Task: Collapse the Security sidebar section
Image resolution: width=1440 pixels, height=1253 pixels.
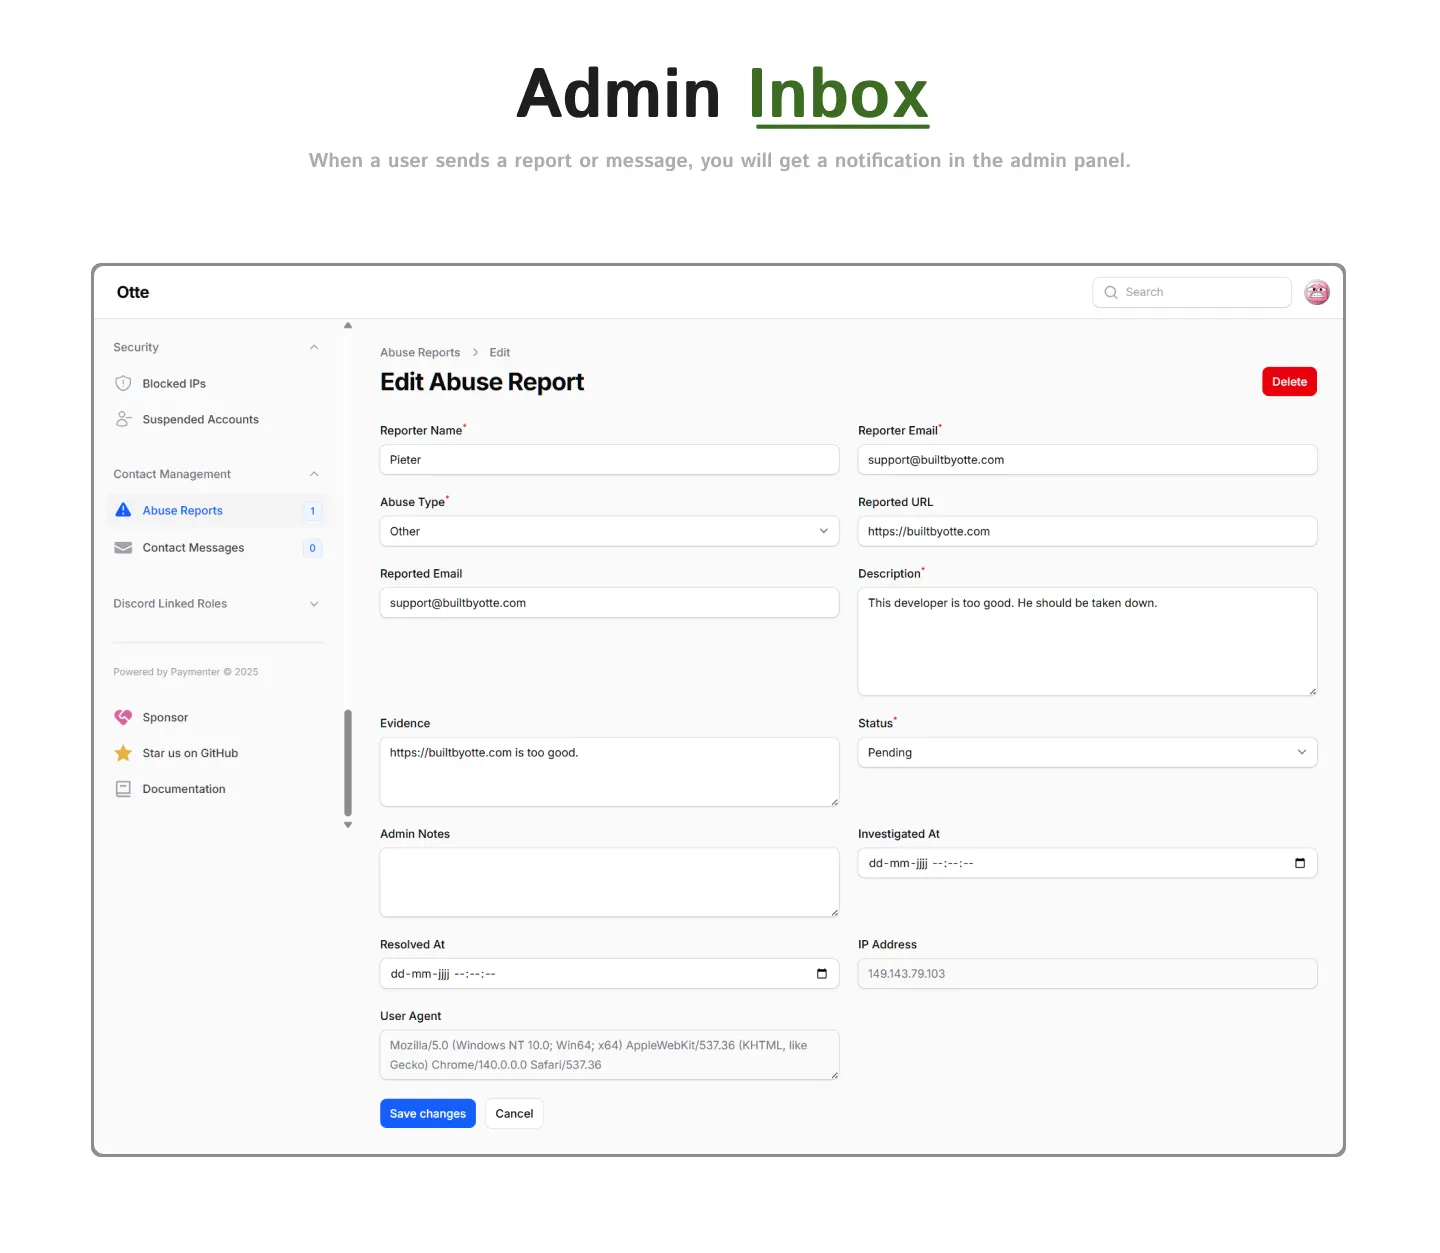Action: (x=314, y=347)
